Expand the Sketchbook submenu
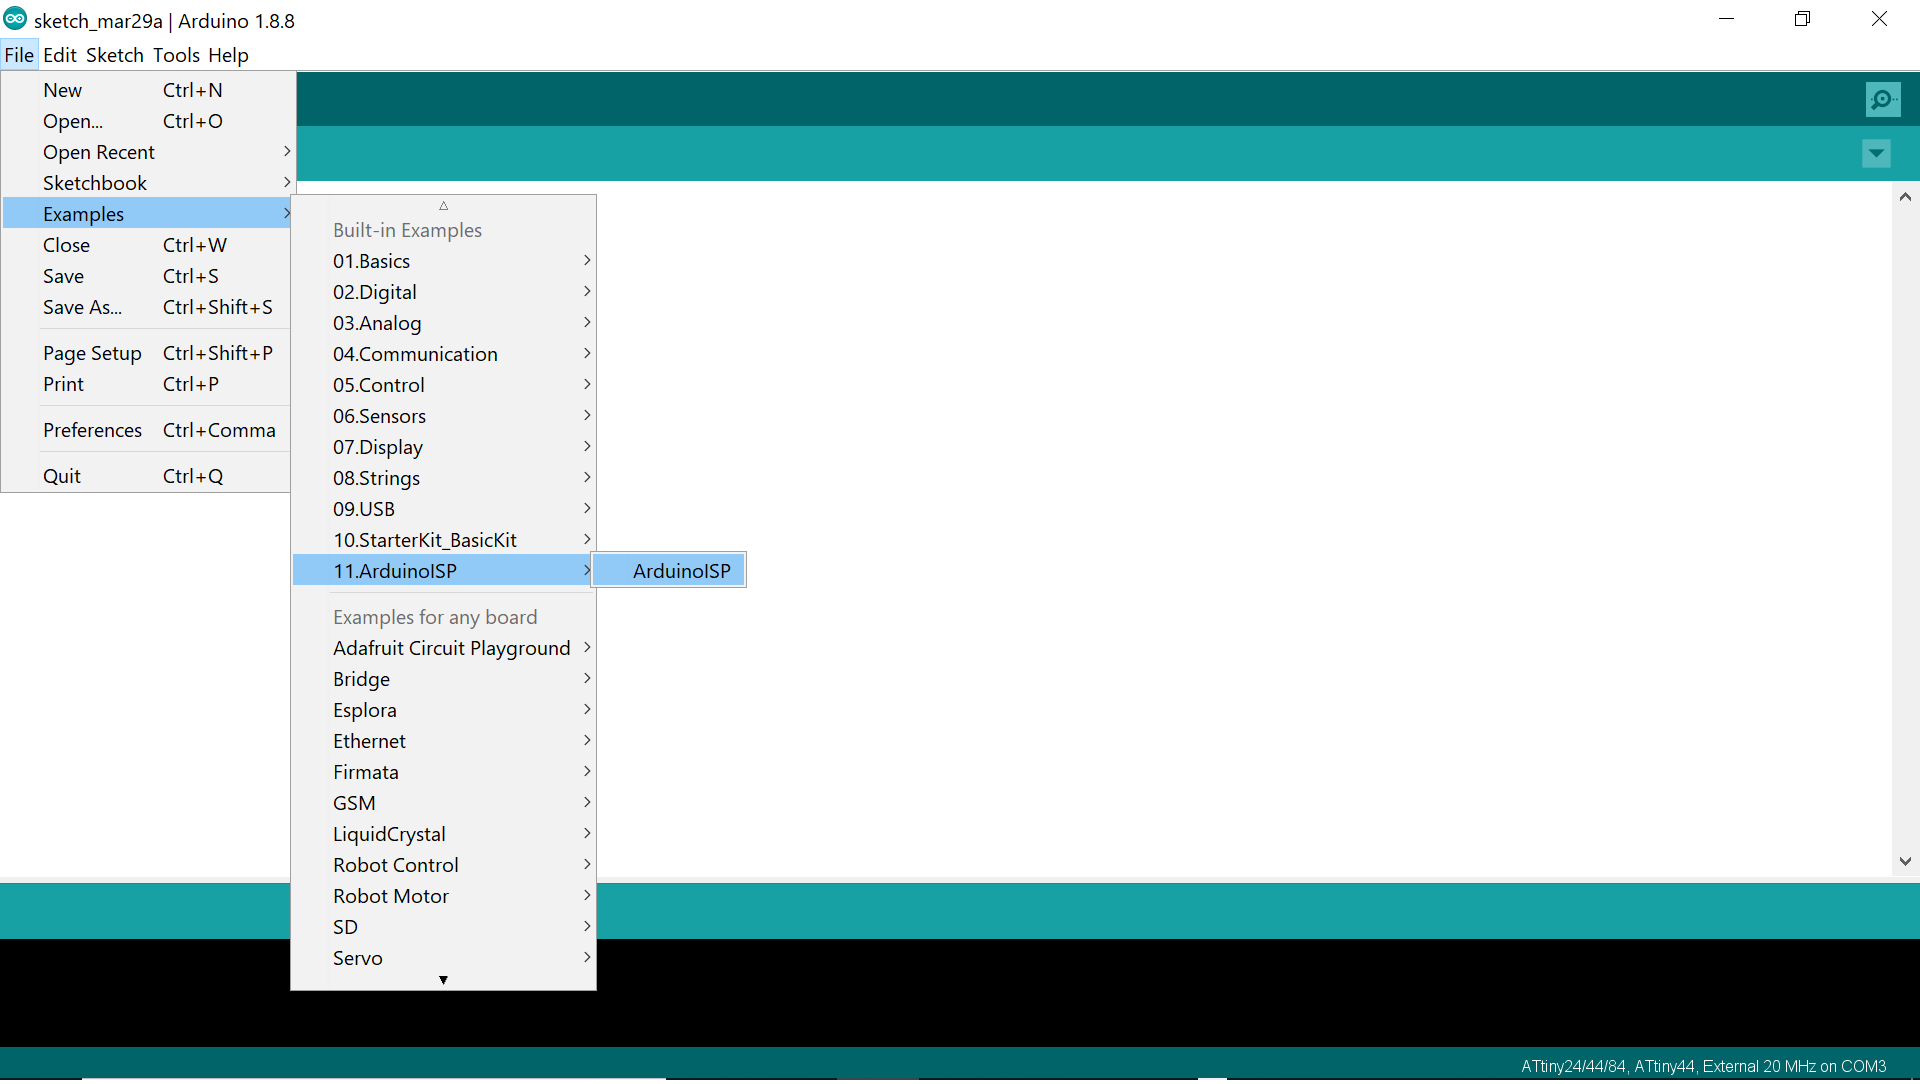The width and height of the screenshot is (1920, 1084). 150,183
